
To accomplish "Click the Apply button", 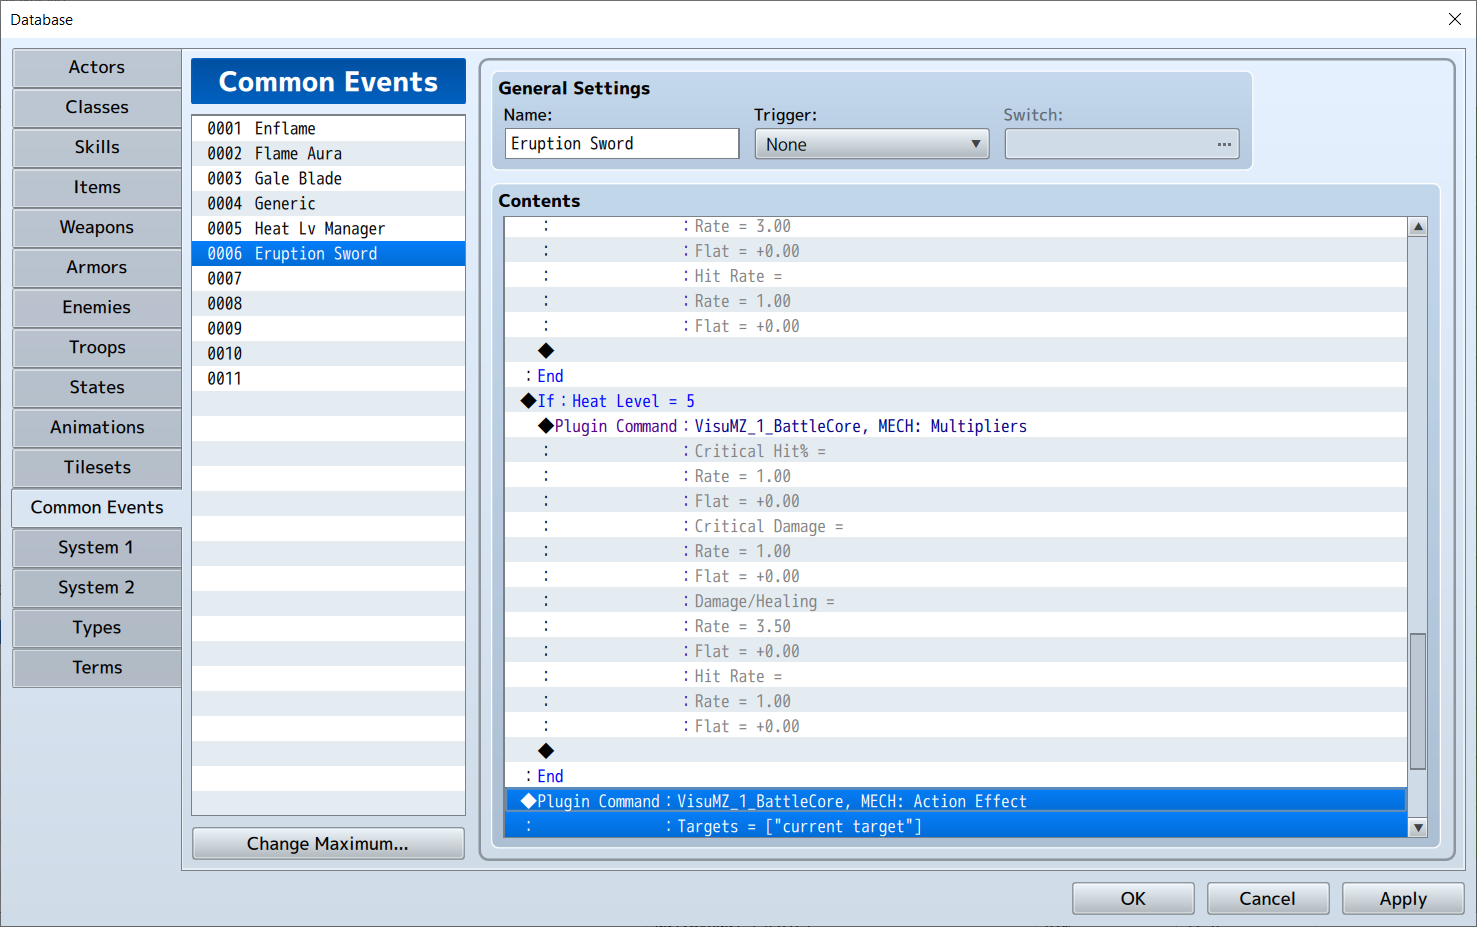I will pos(1403,898).
